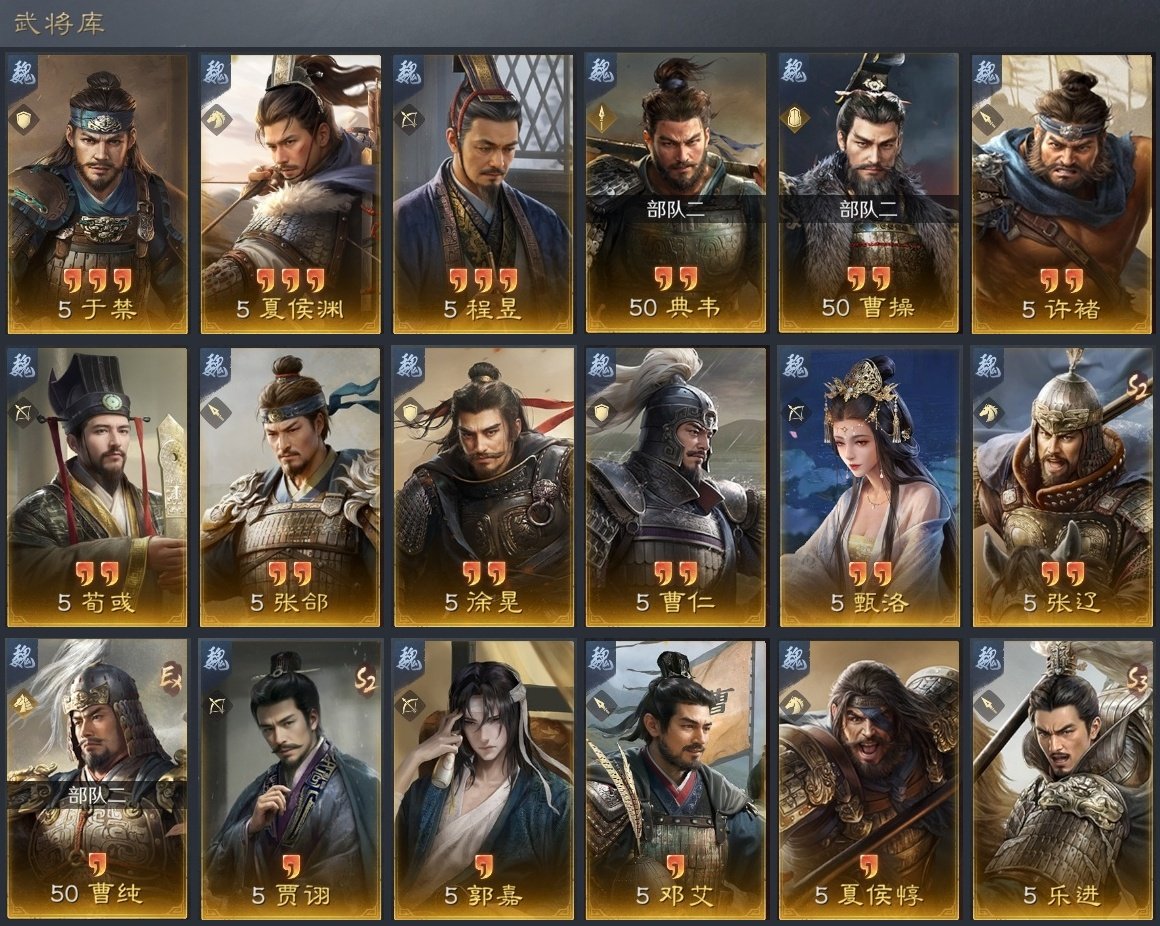The width and height of the screenshot is (1160, 926).
Task: Click the 武将库 title heading
Action: click(59, 23)
